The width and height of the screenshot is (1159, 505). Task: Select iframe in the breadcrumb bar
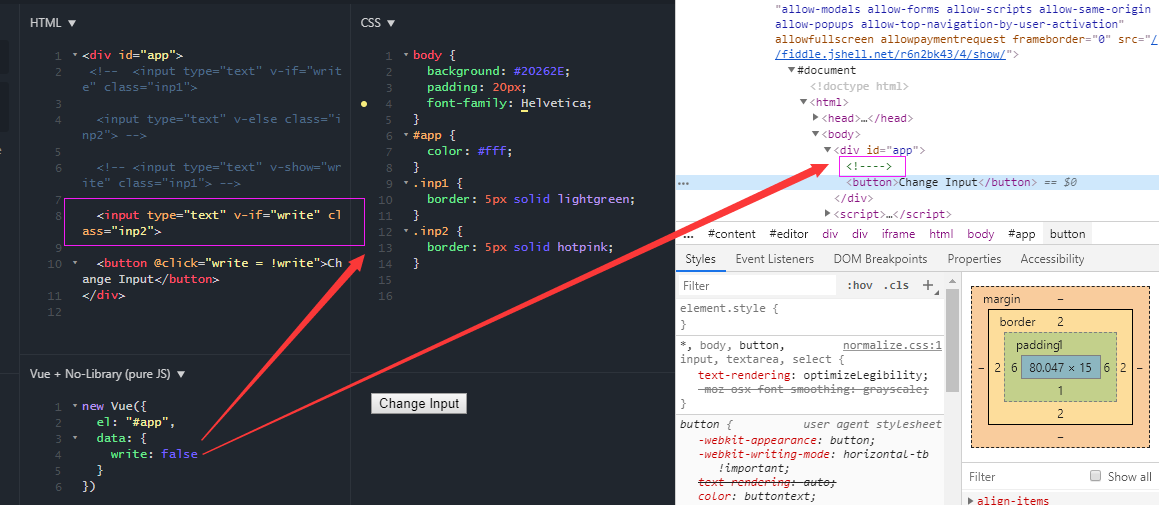[898, 234]
